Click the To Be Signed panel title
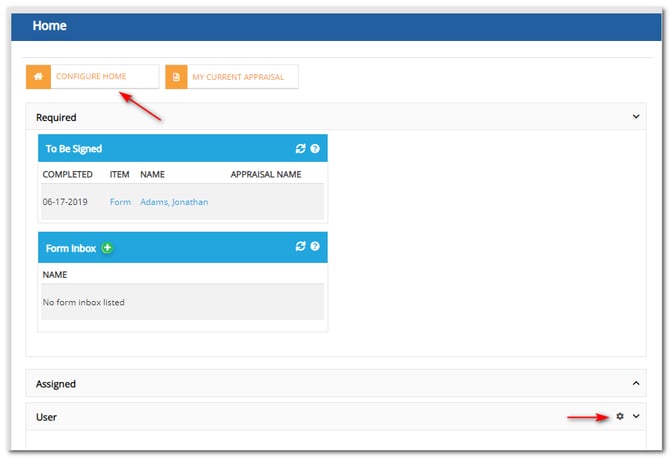This screenshot has height=458, width=670. tap(74, 149)
